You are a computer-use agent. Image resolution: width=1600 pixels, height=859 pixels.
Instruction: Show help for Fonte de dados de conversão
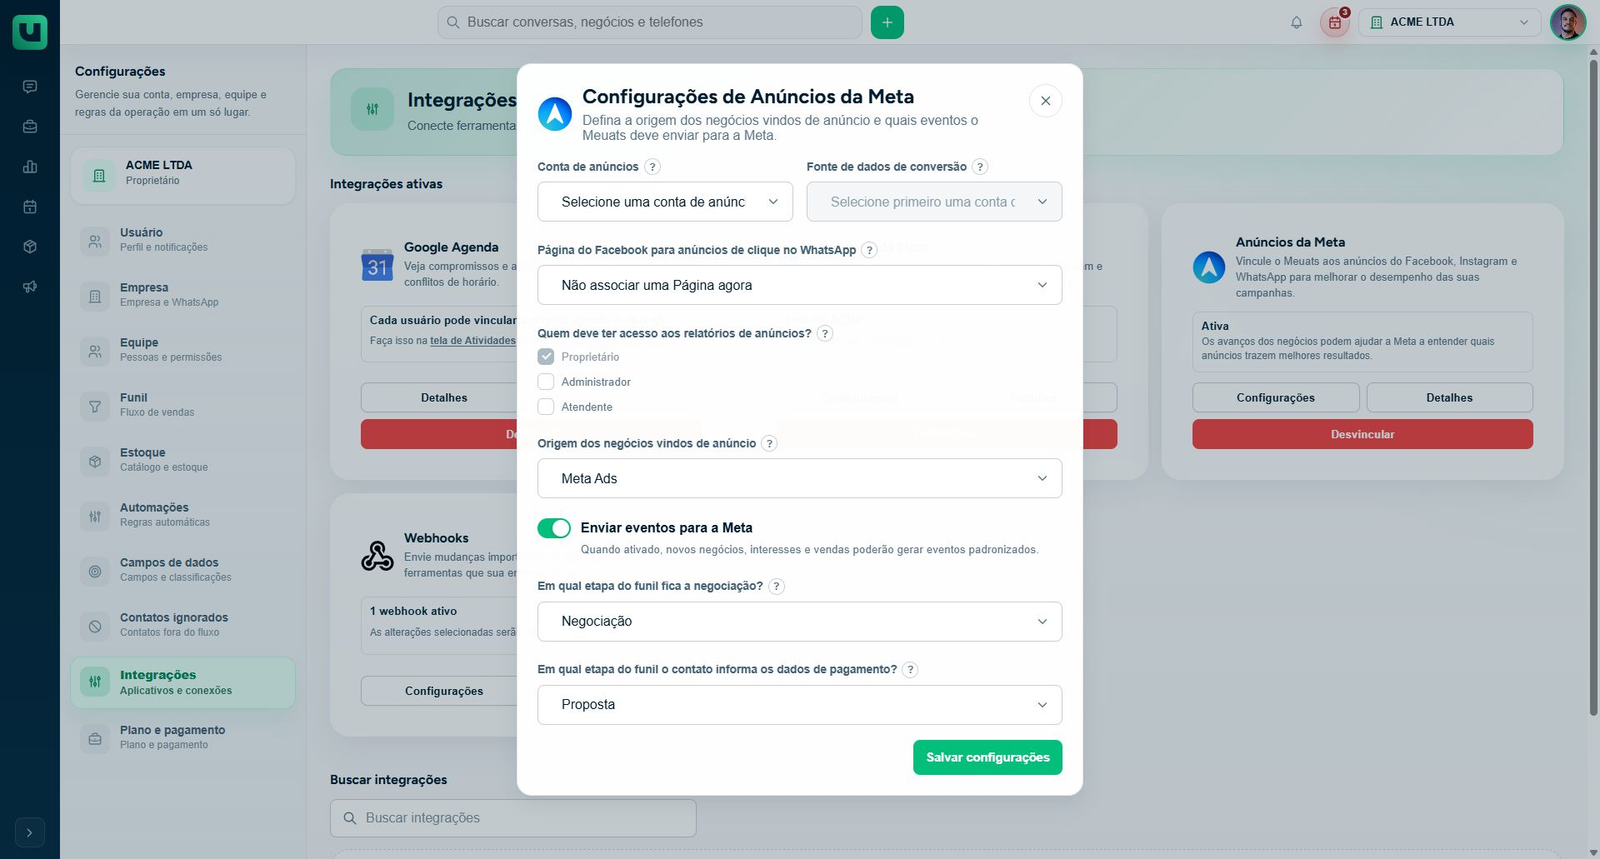pos(980,167)
